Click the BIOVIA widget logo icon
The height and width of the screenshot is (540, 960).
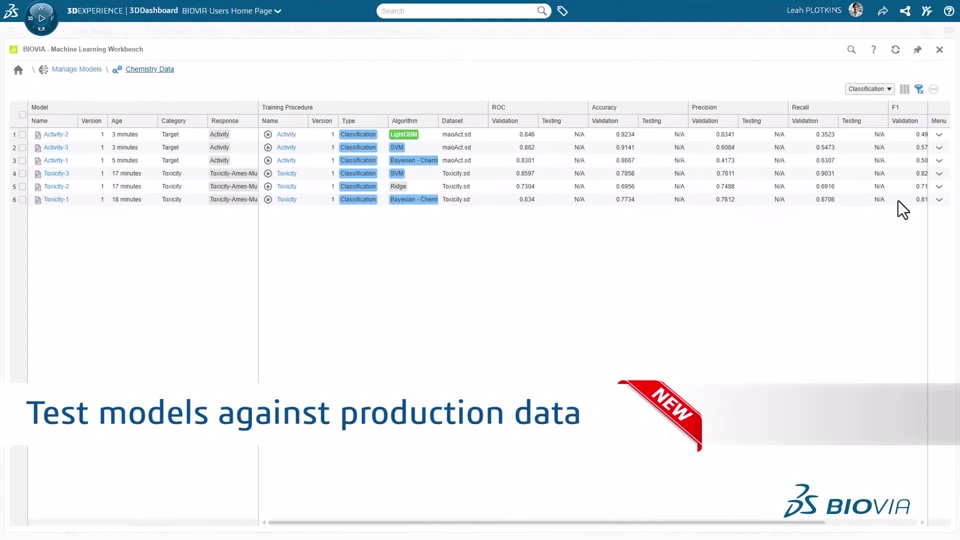(x=13, y=50)
